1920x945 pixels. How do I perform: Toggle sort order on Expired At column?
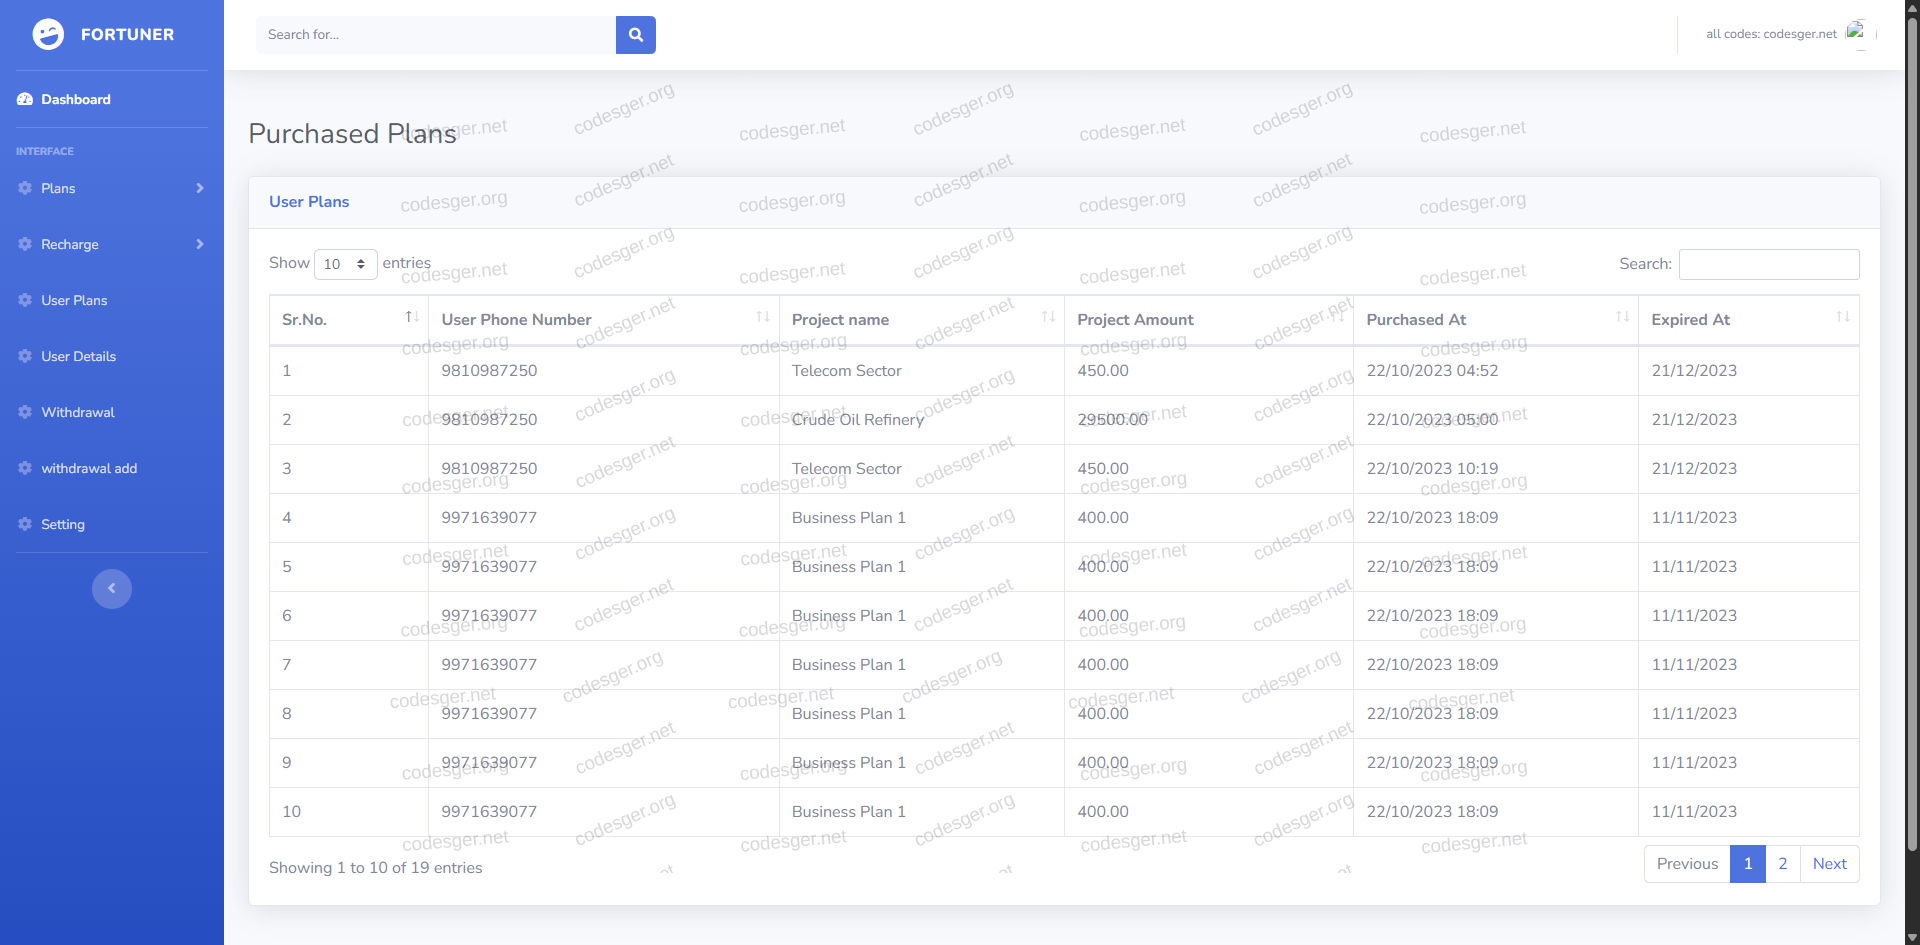1842,317
